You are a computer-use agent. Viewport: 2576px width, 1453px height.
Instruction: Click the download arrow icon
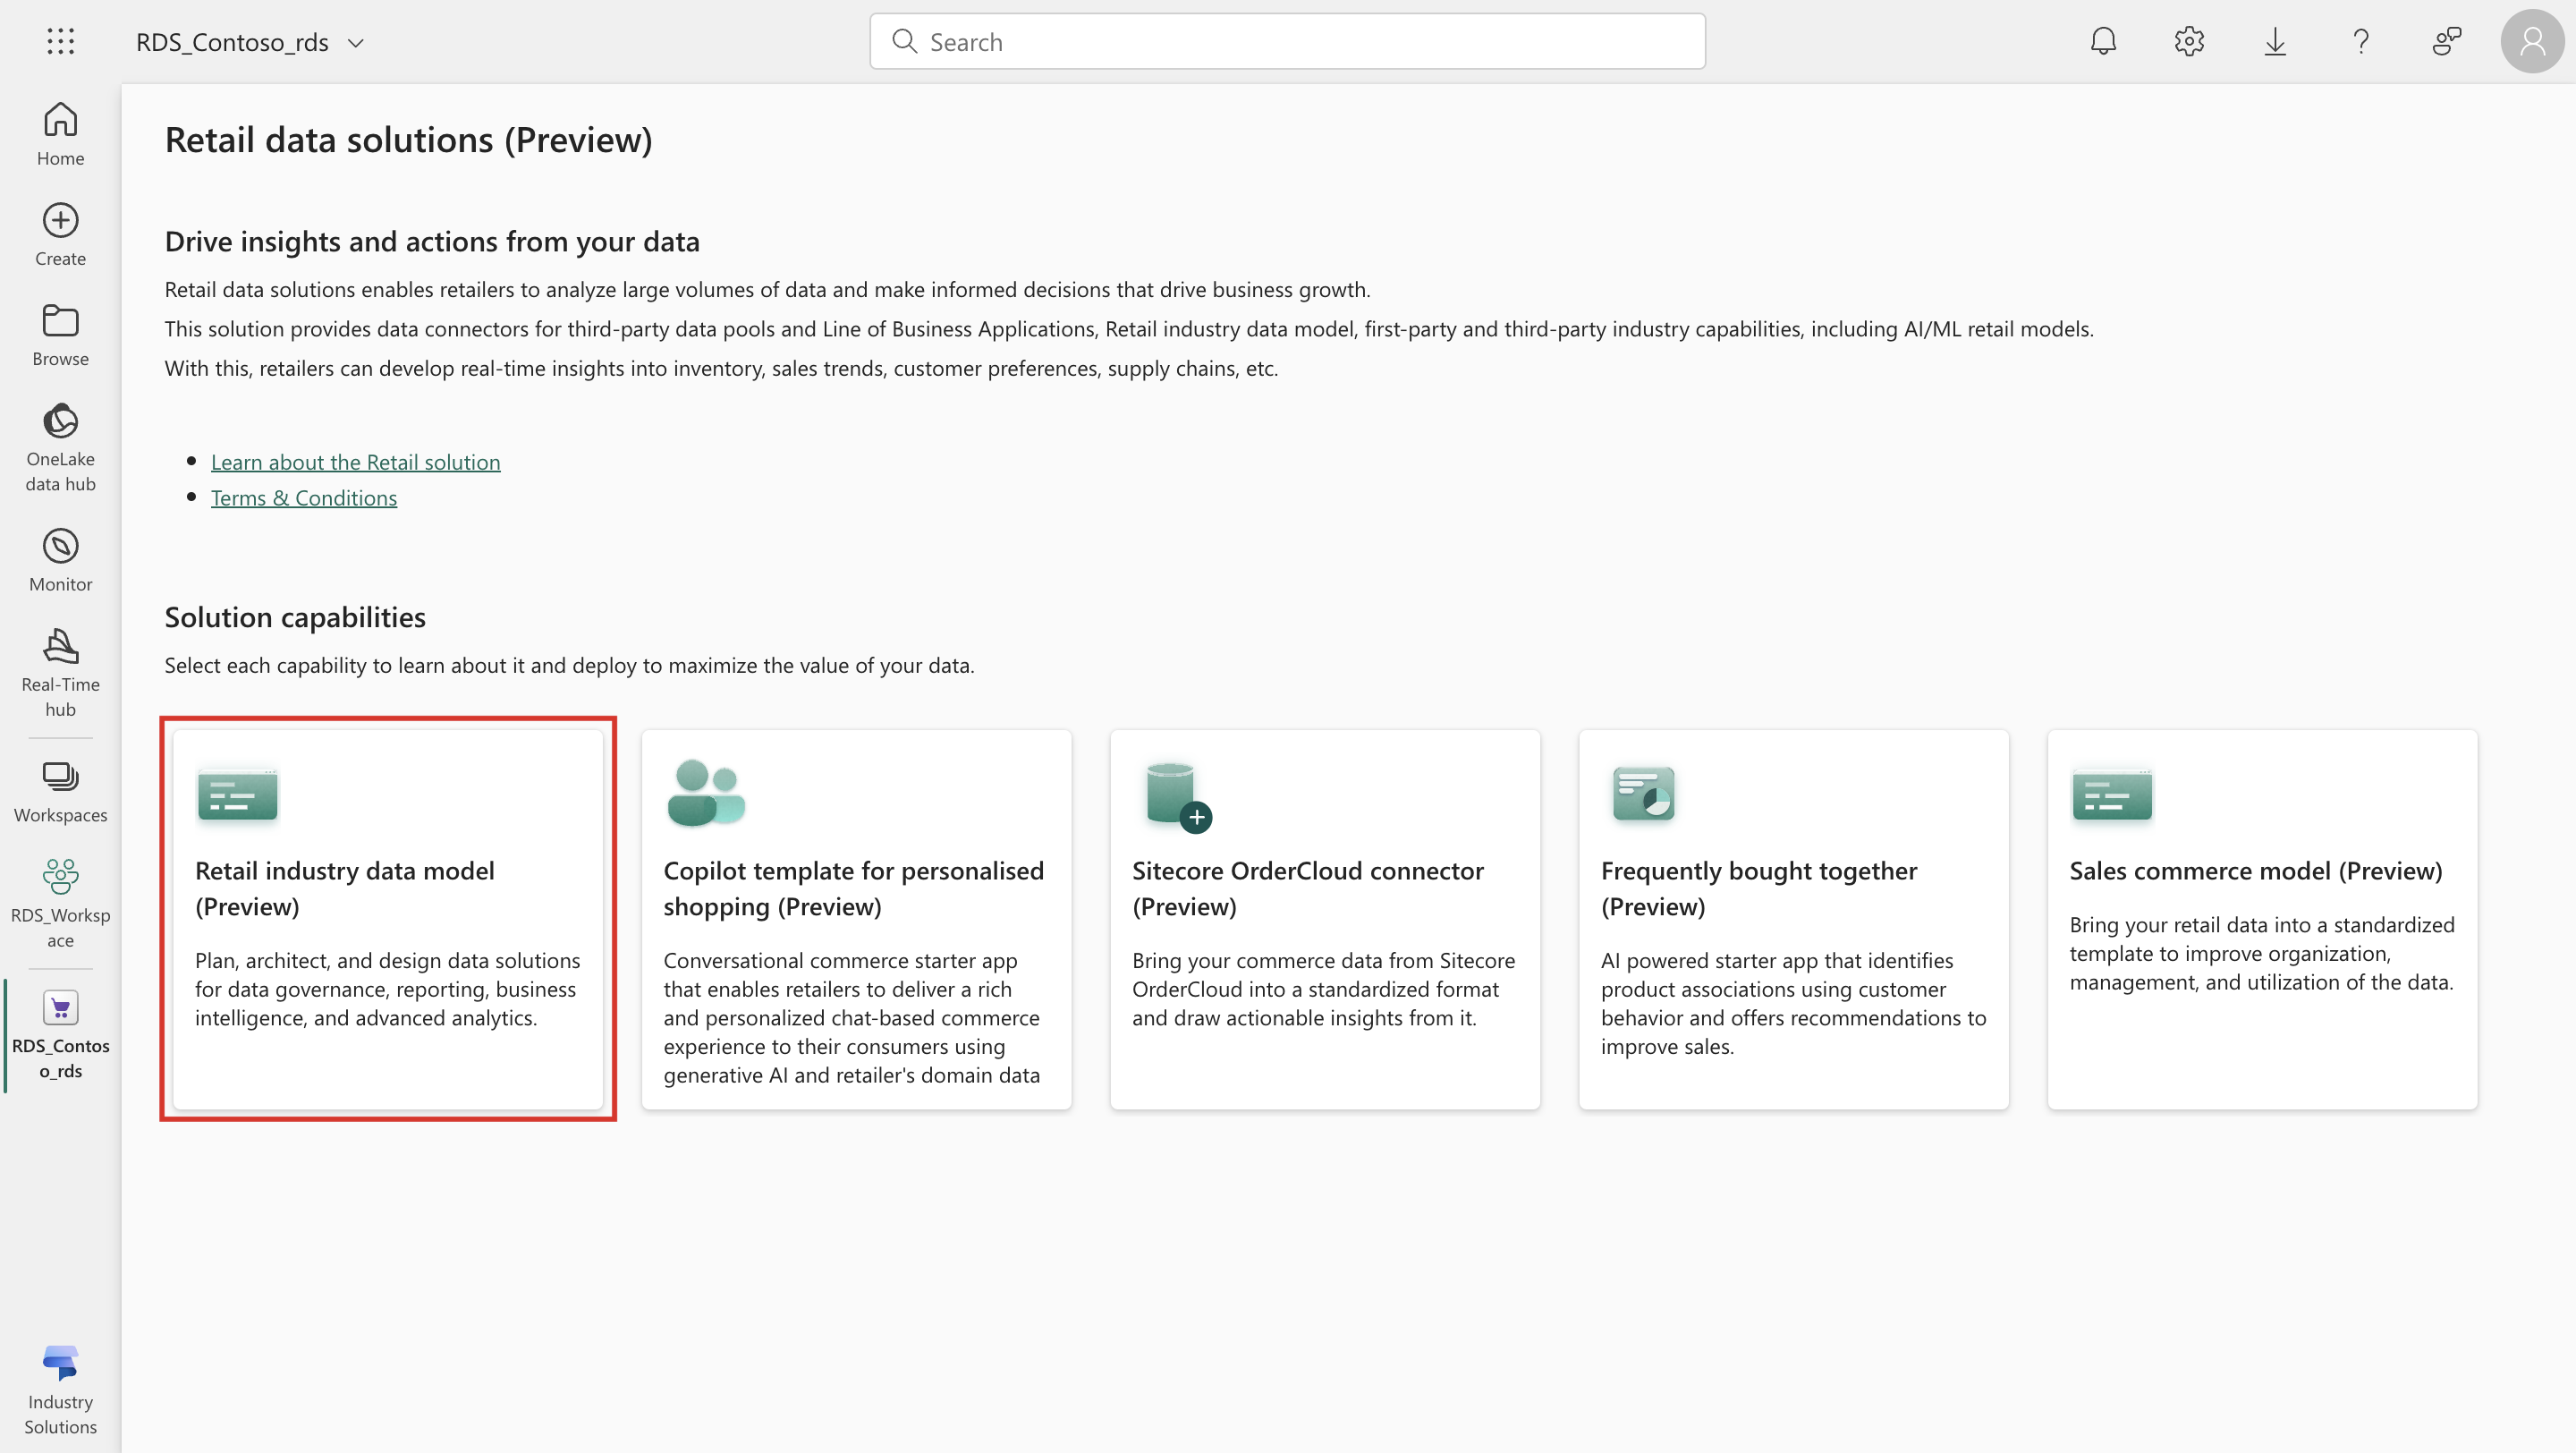coord(2275,41)
